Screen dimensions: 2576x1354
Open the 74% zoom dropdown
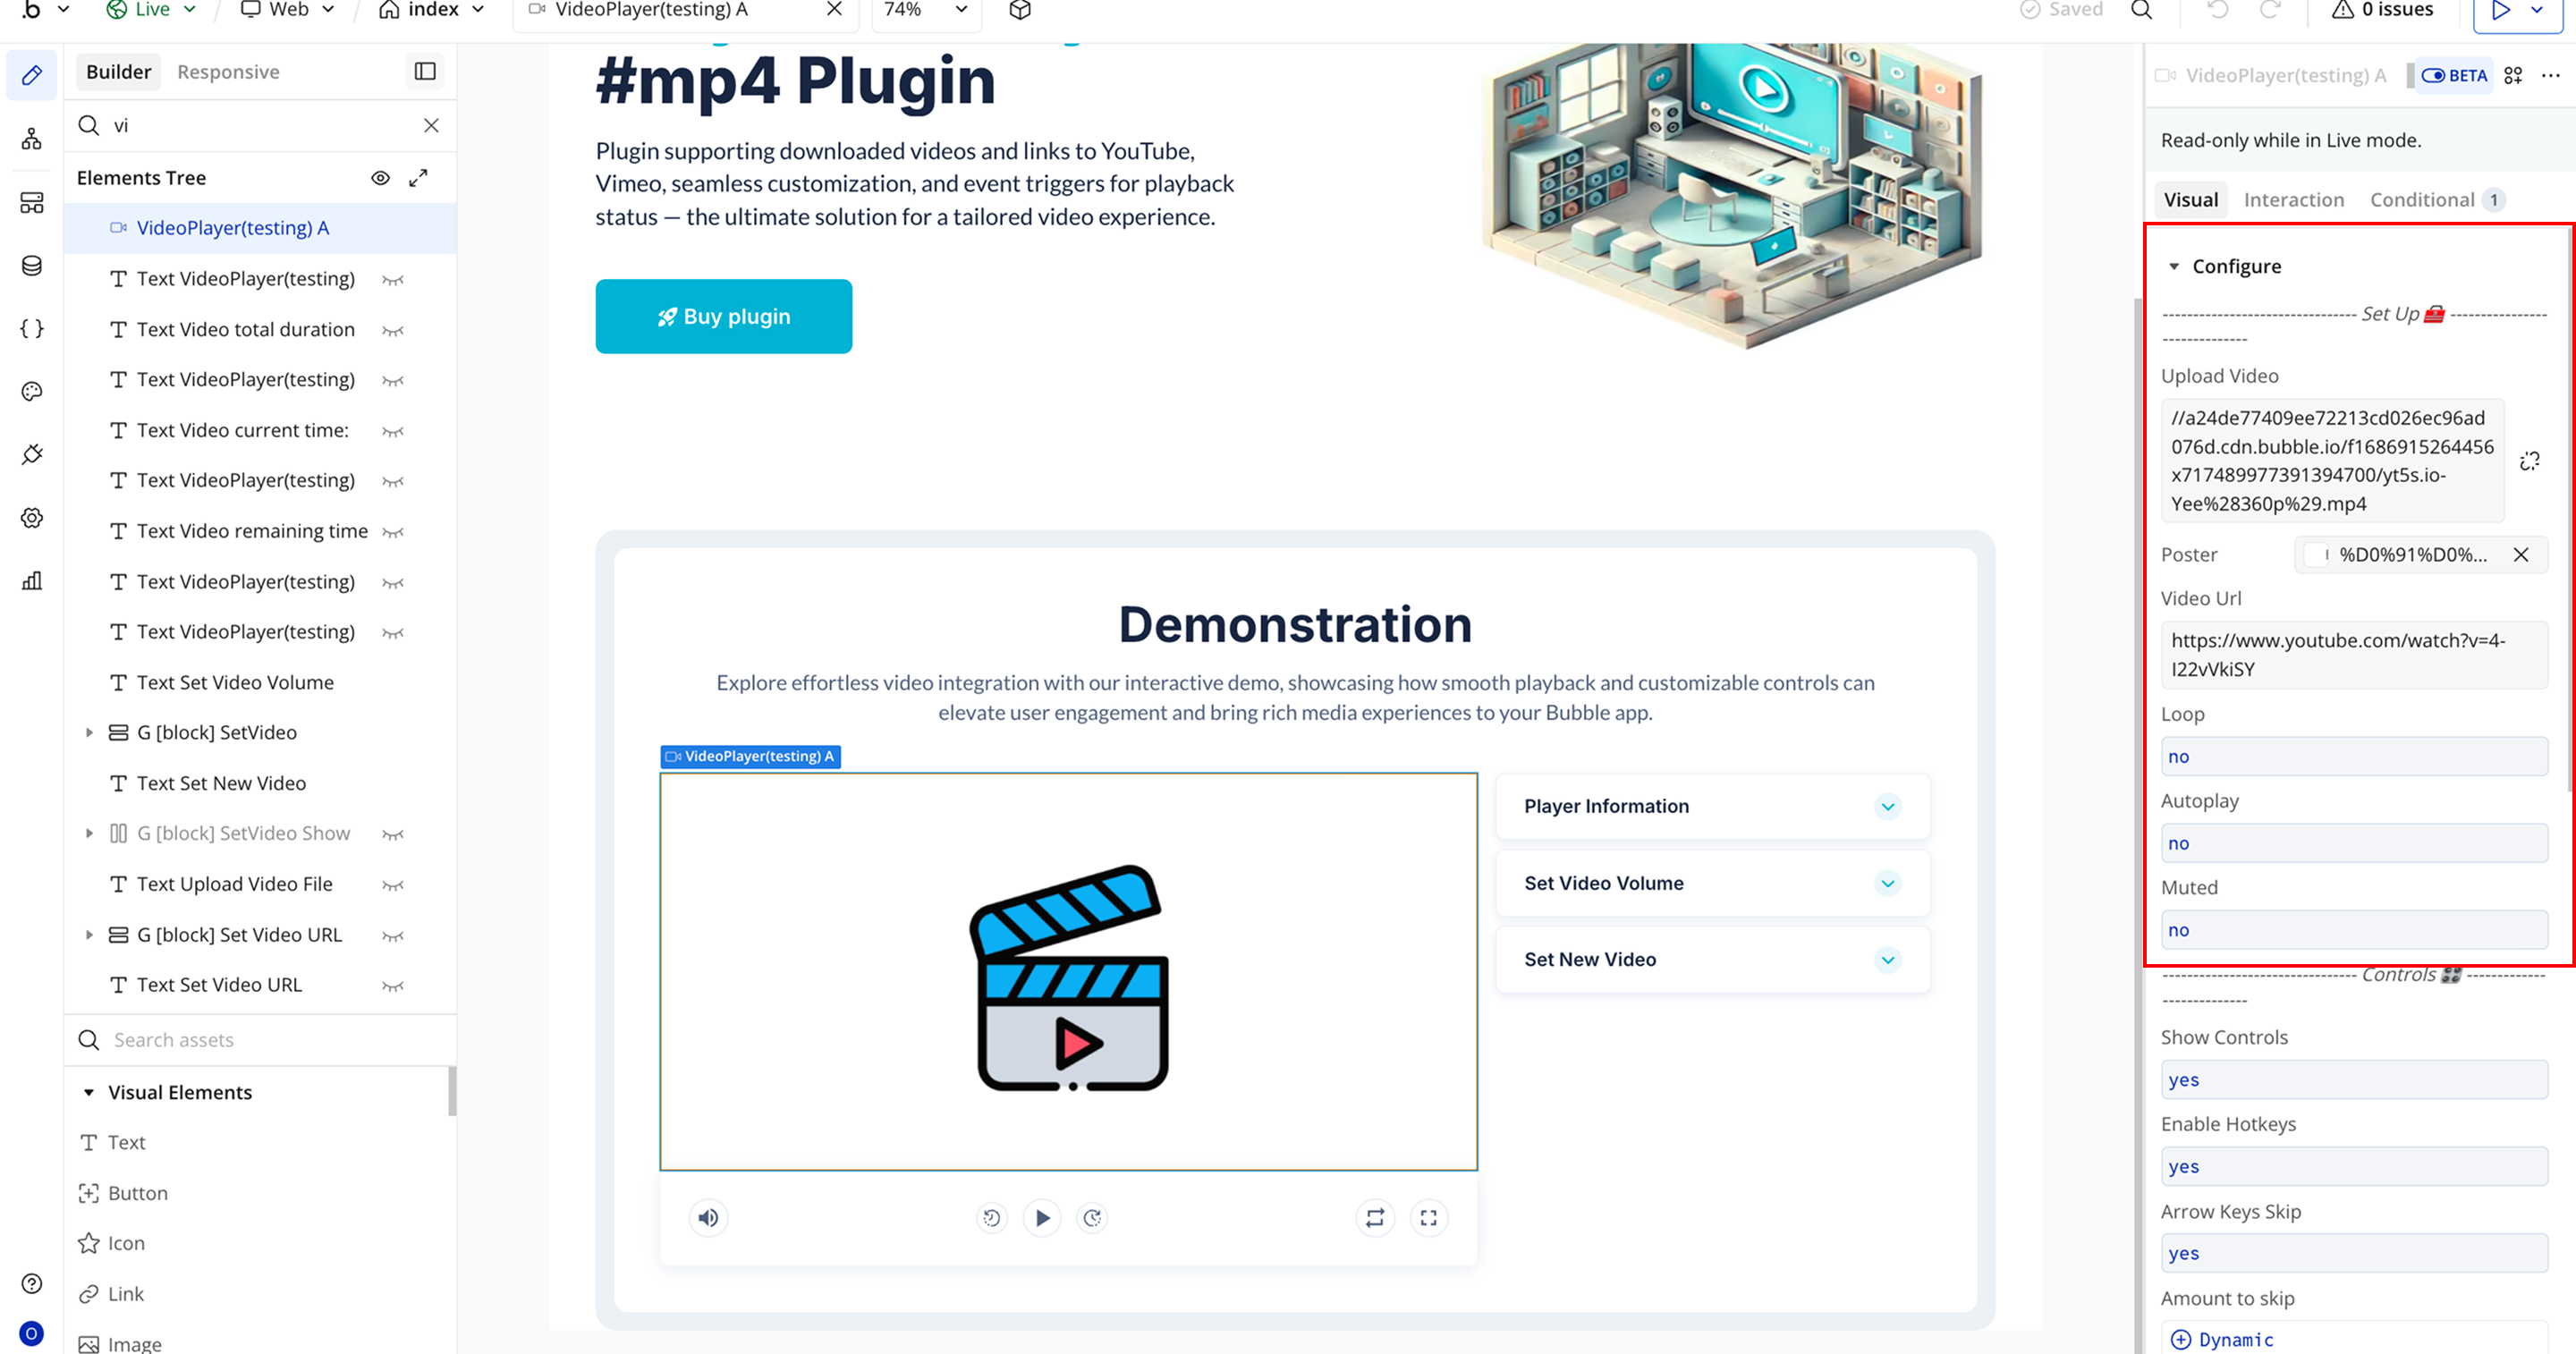point(925,10)
